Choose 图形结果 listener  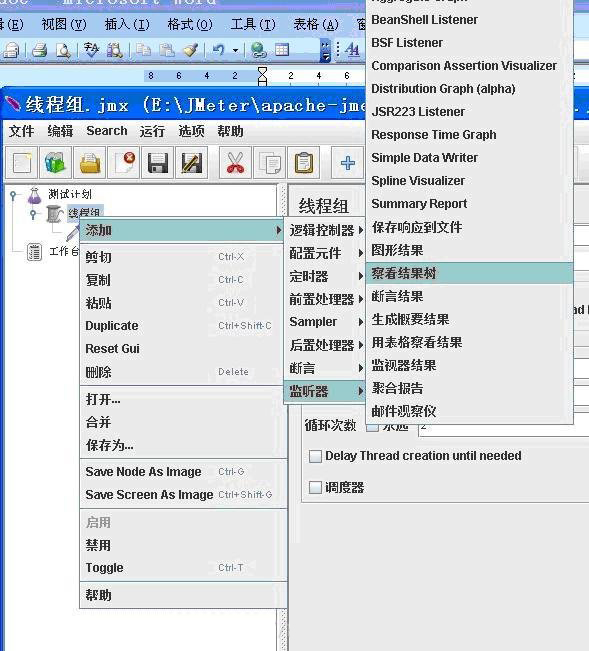[469, 250]
